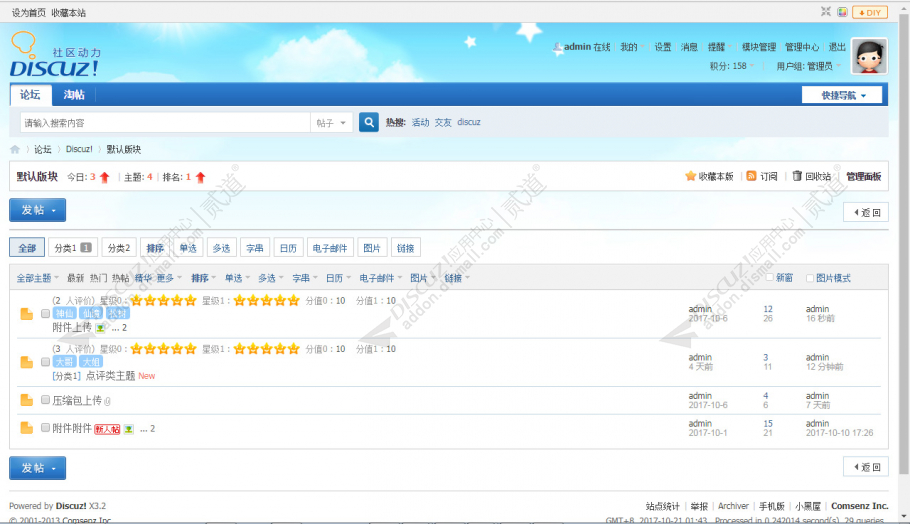Screen dimensions: 910x524
Task: Expand the 积分: 158 dropdown
Action: [x=731, y=66]
